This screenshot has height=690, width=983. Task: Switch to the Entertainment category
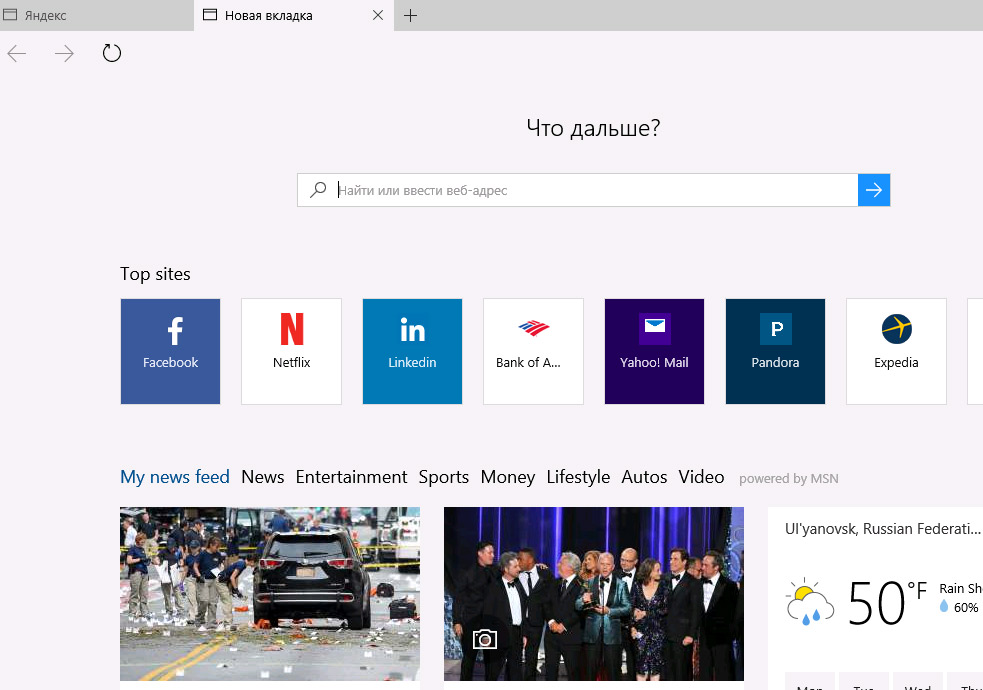(x=352, y=478)
